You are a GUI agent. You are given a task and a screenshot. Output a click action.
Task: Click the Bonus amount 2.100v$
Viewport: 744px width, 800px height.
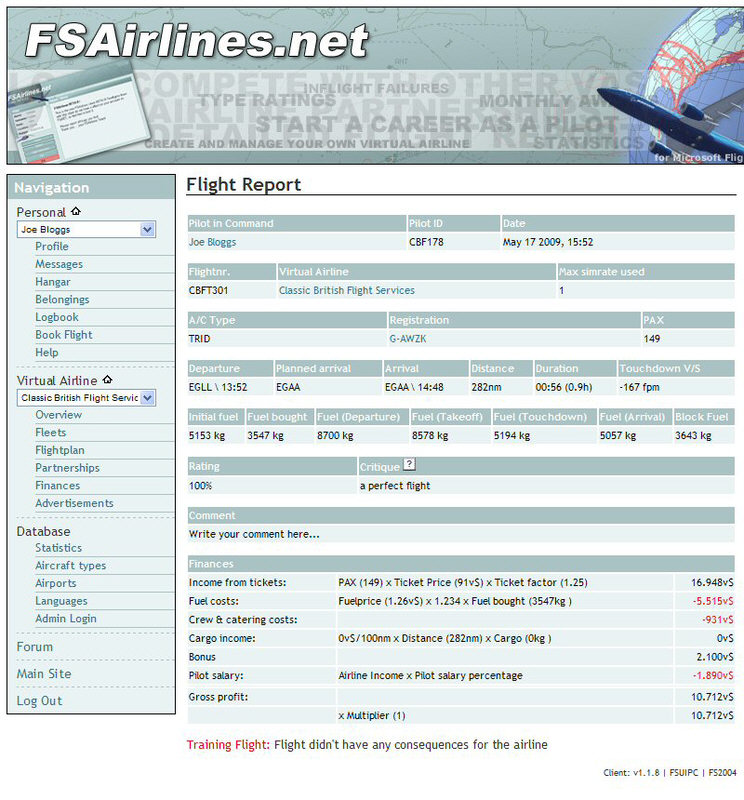click(715, 657)
